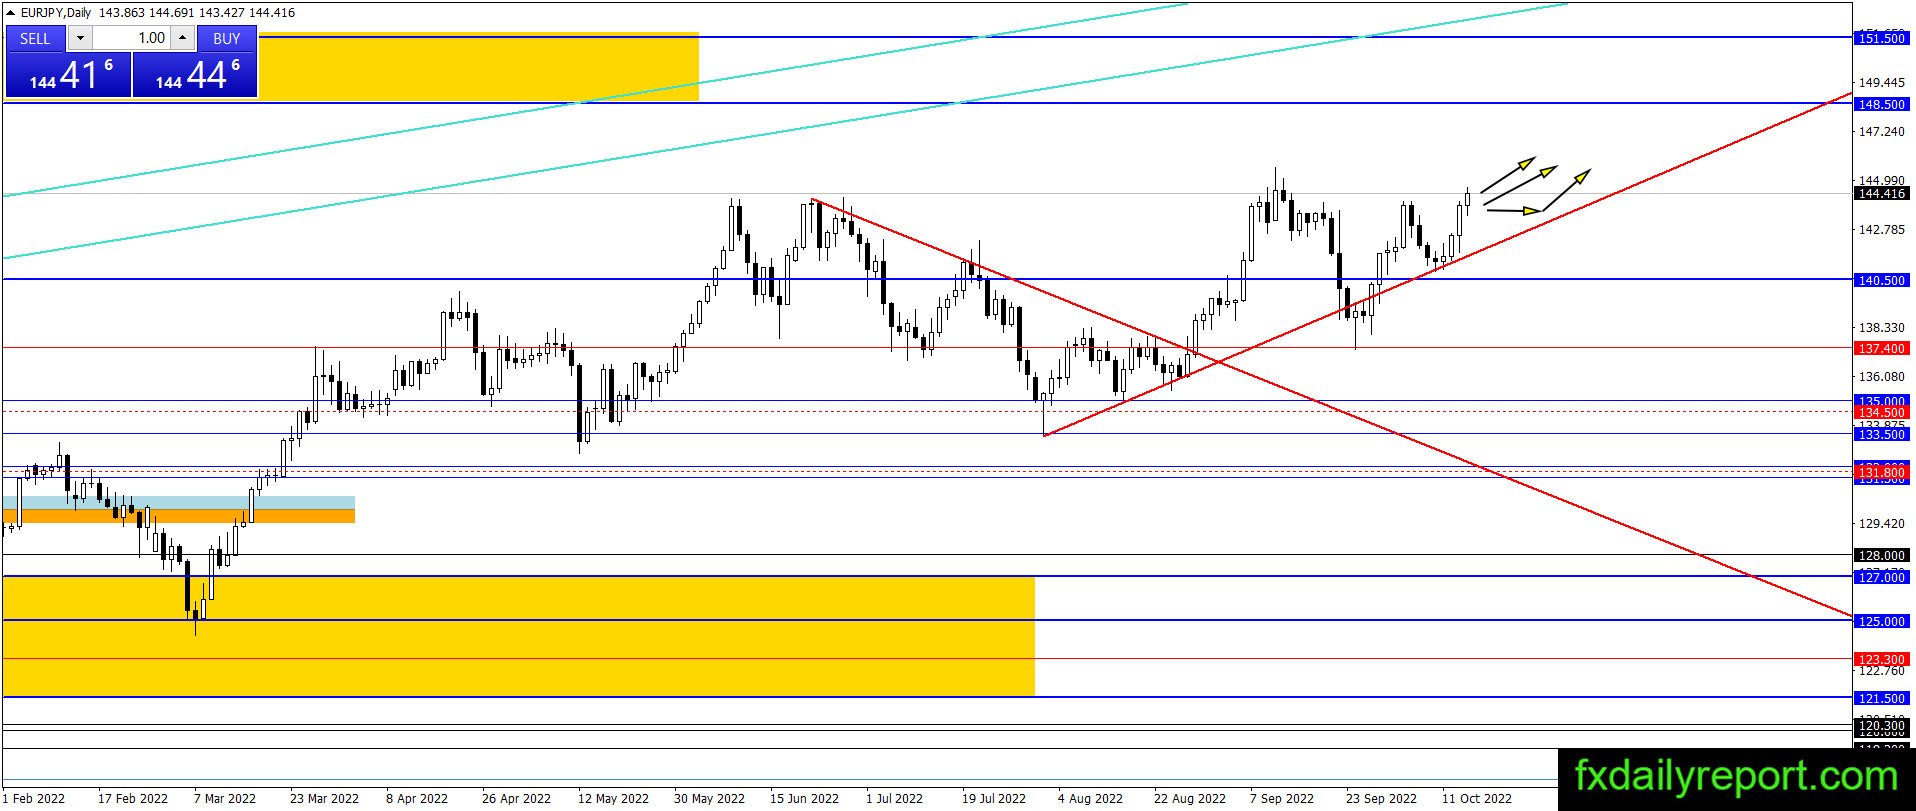The height and width of the screenshot is (811, 1916).
Task: Click the current price label 144.416
Action: [1881, 194]
